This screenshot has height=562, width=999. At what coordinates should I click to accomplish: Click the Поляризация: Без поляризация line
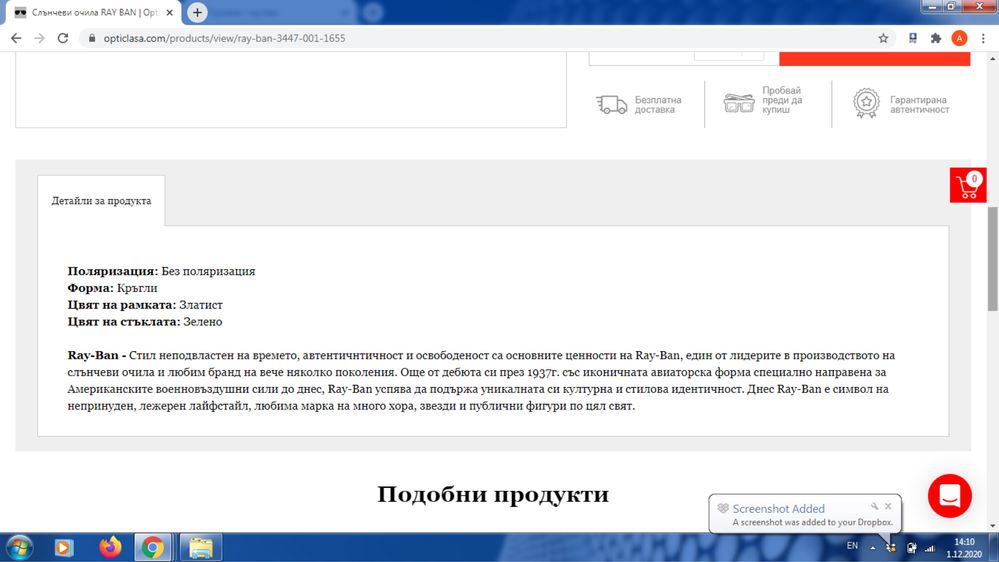pos(161,271)
